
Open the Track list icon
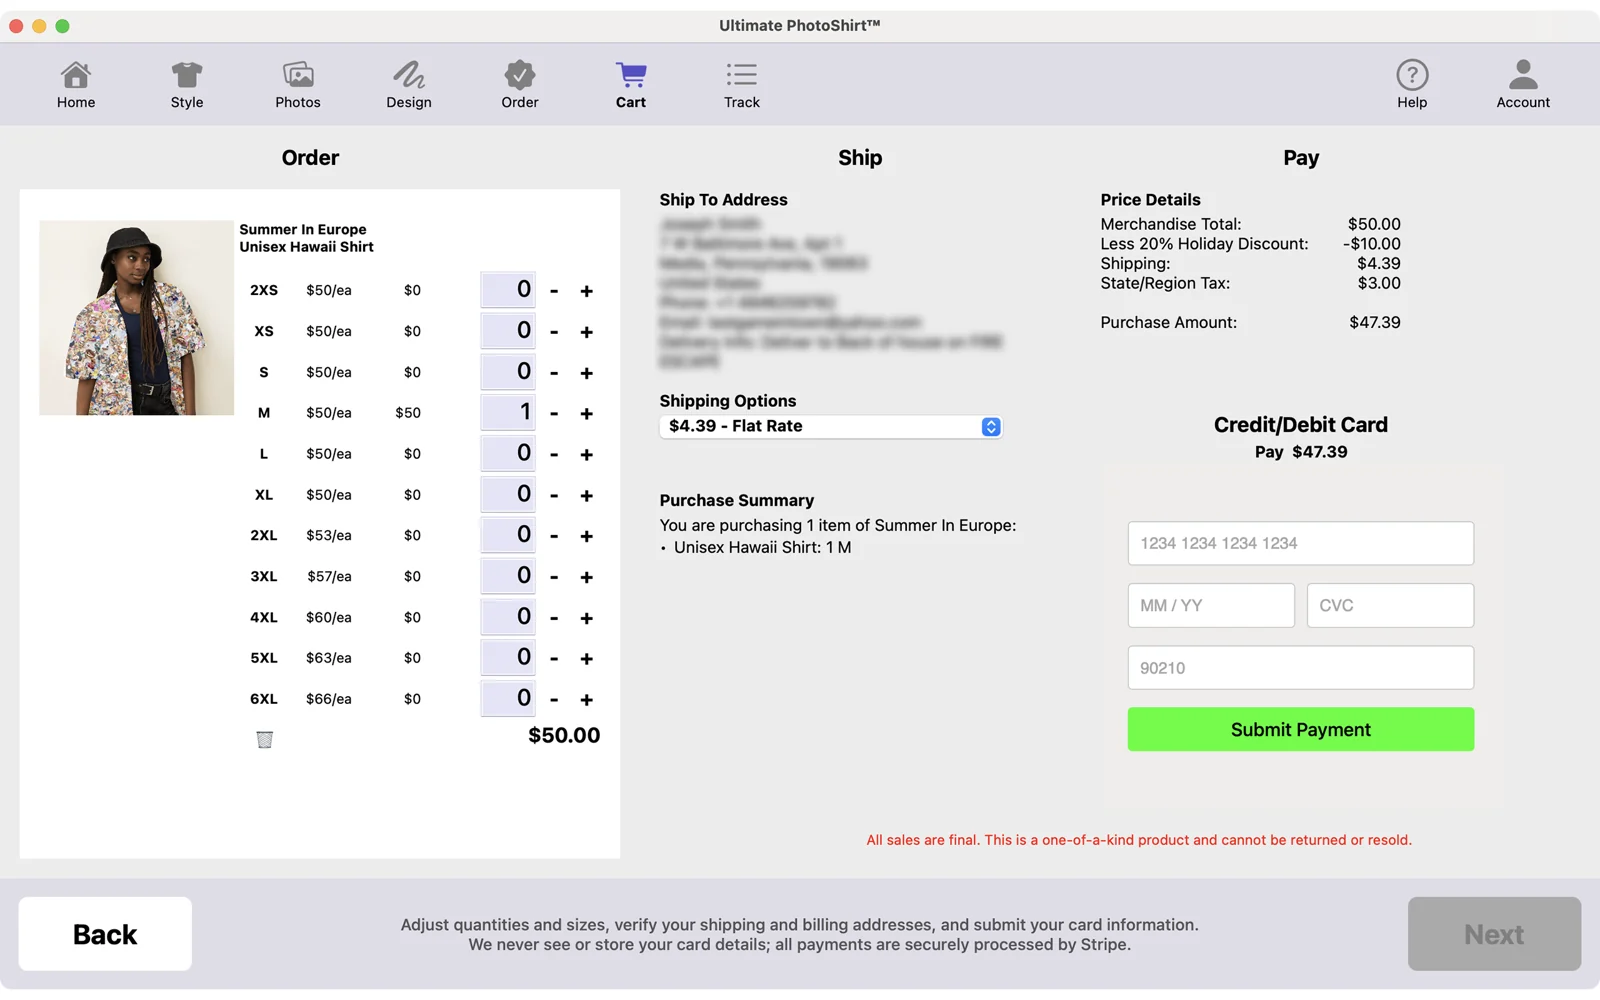[742, 85]
